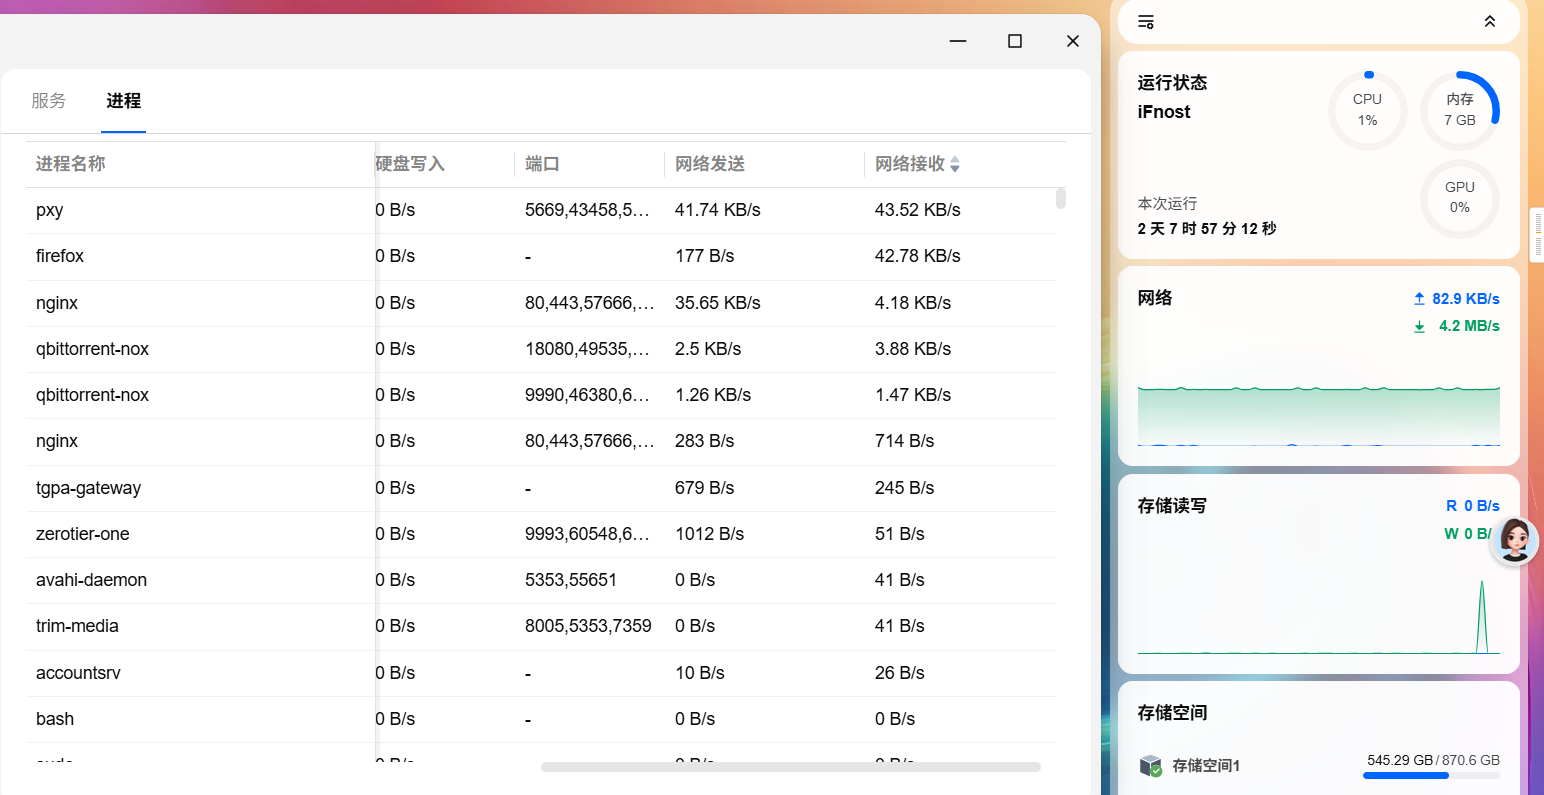The width and height of the screenshot is (1544, 795).
Task: Click 1012 B/s zerotier send value
Action: (x=709, y=534)
